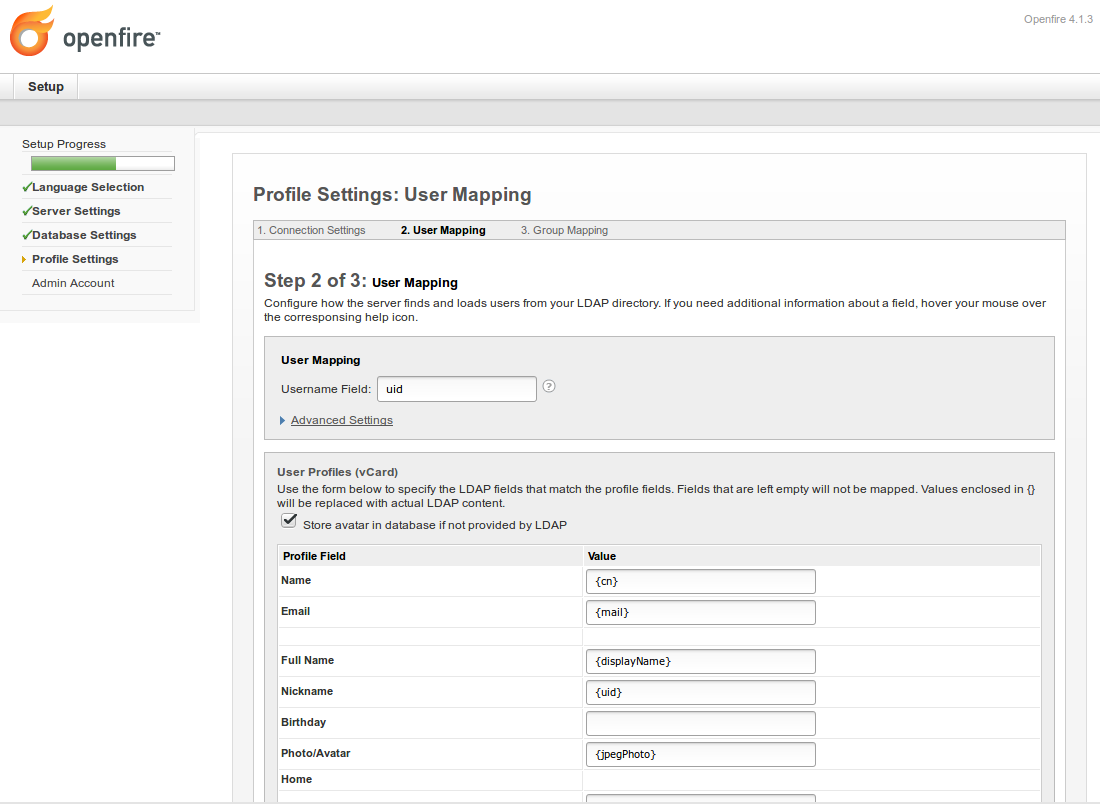This screenshot has width=1100, height=804.
Task: Go to 3. Group Mapping step
Action: pyautogui.click(x=565, y=230)
